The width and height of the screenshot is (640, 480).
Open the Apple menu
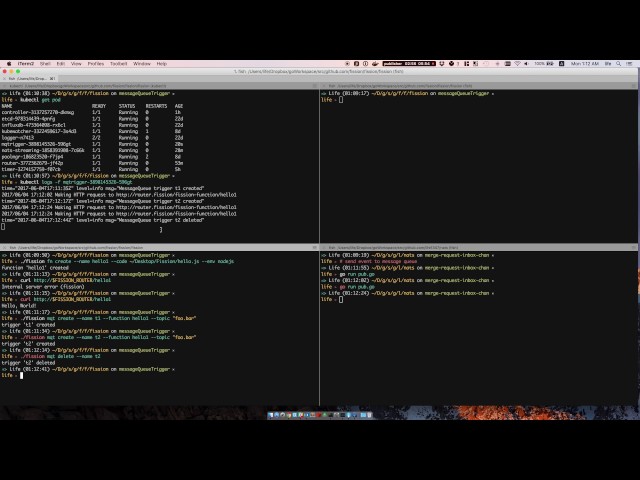pyautogui.click(x=9, y=64)
